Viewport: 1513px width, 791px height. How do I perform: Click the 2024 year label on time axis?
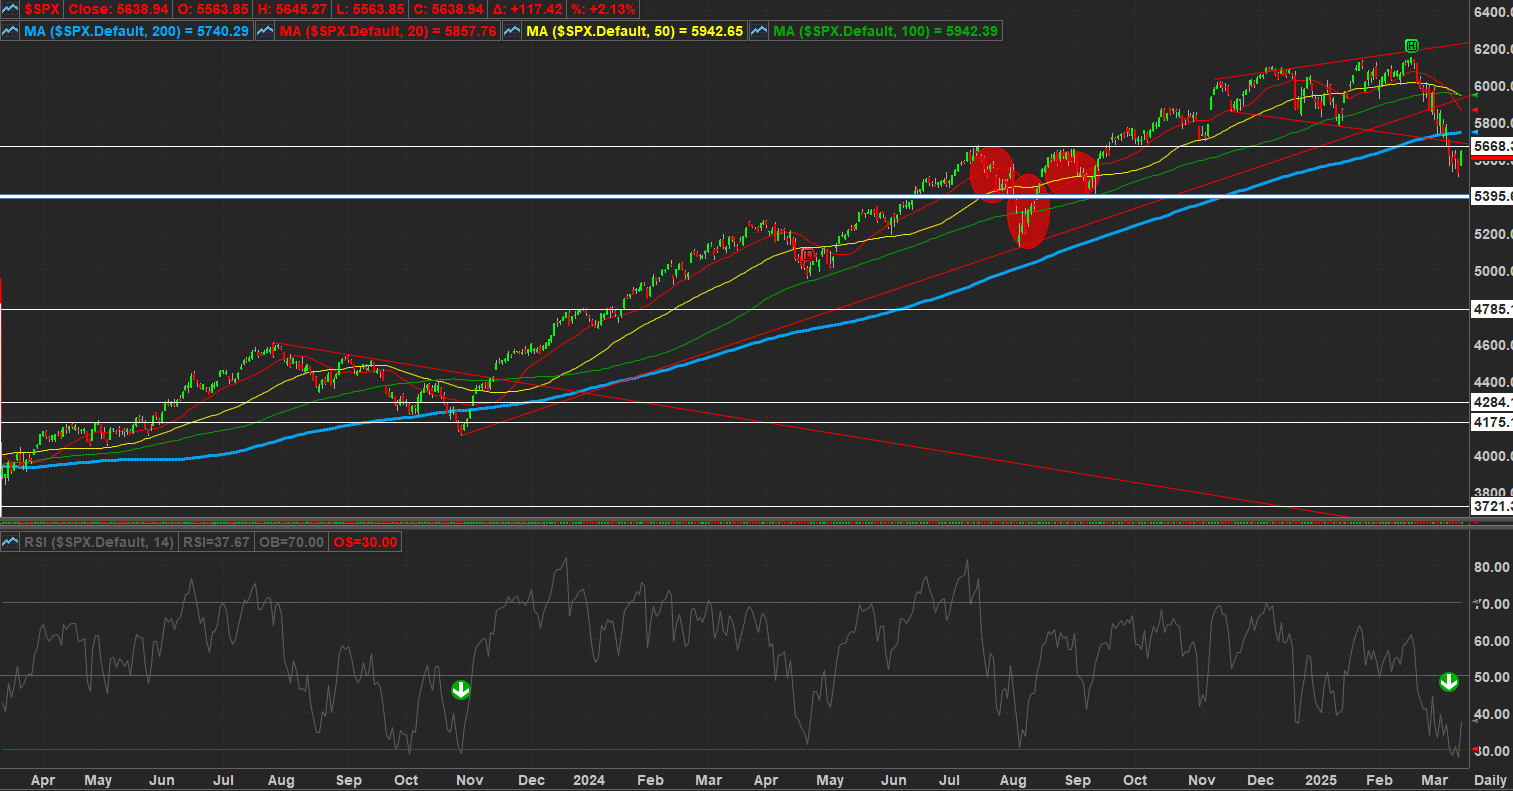point(590,778)
